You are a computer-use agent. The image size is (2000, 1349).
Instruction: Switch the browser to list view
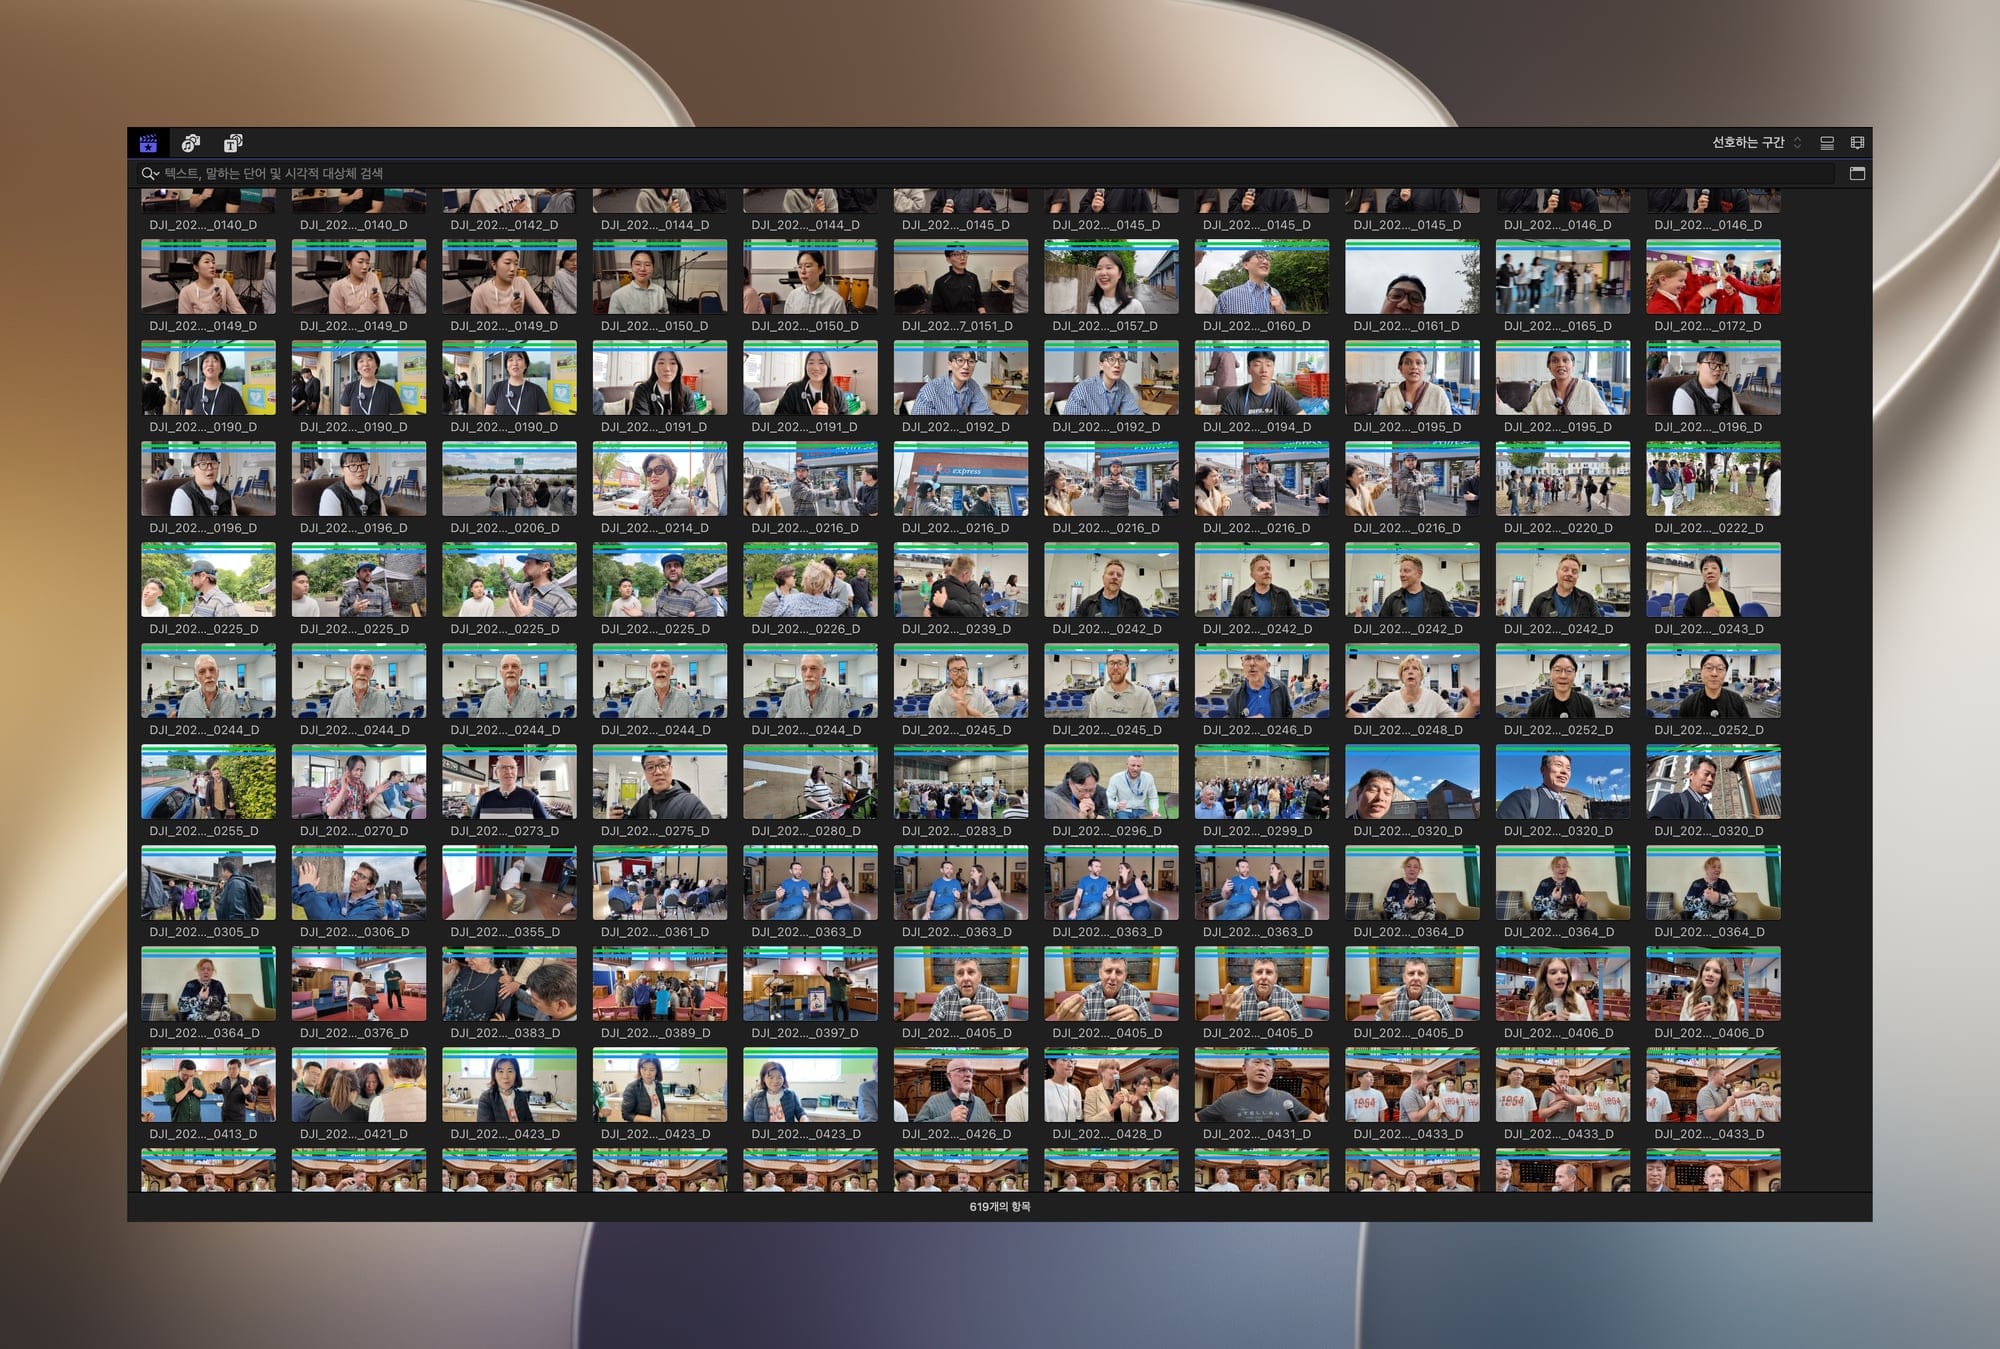pyautogui.click(x=1827, y=143)
